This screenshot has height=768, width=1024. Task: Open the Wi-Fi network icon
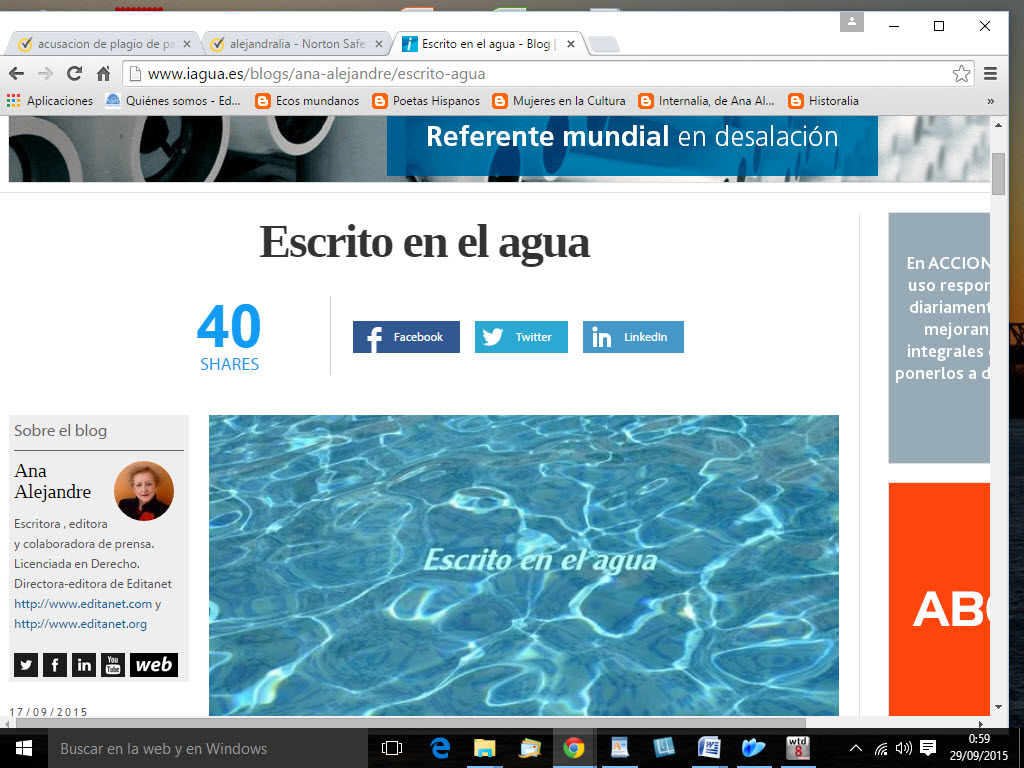point(881,748)
